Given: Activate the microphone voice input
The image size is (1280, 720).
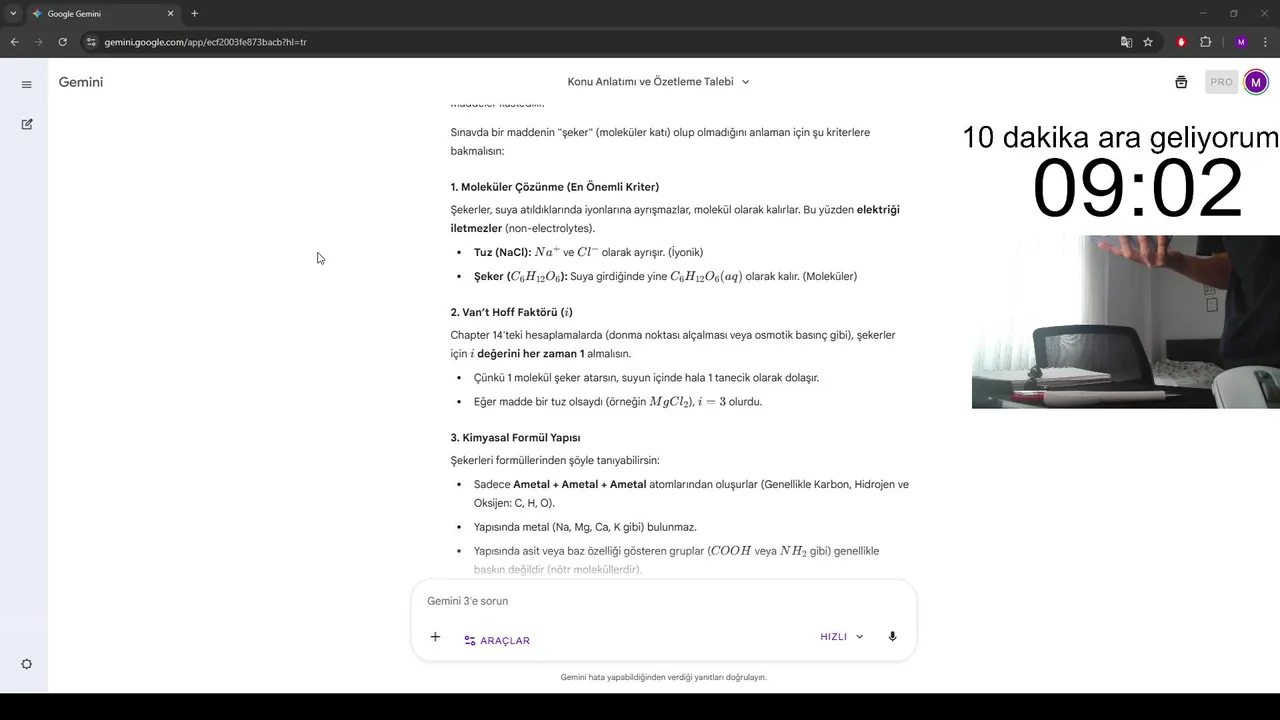Looking at the screenshot, I should pos(892,637).
